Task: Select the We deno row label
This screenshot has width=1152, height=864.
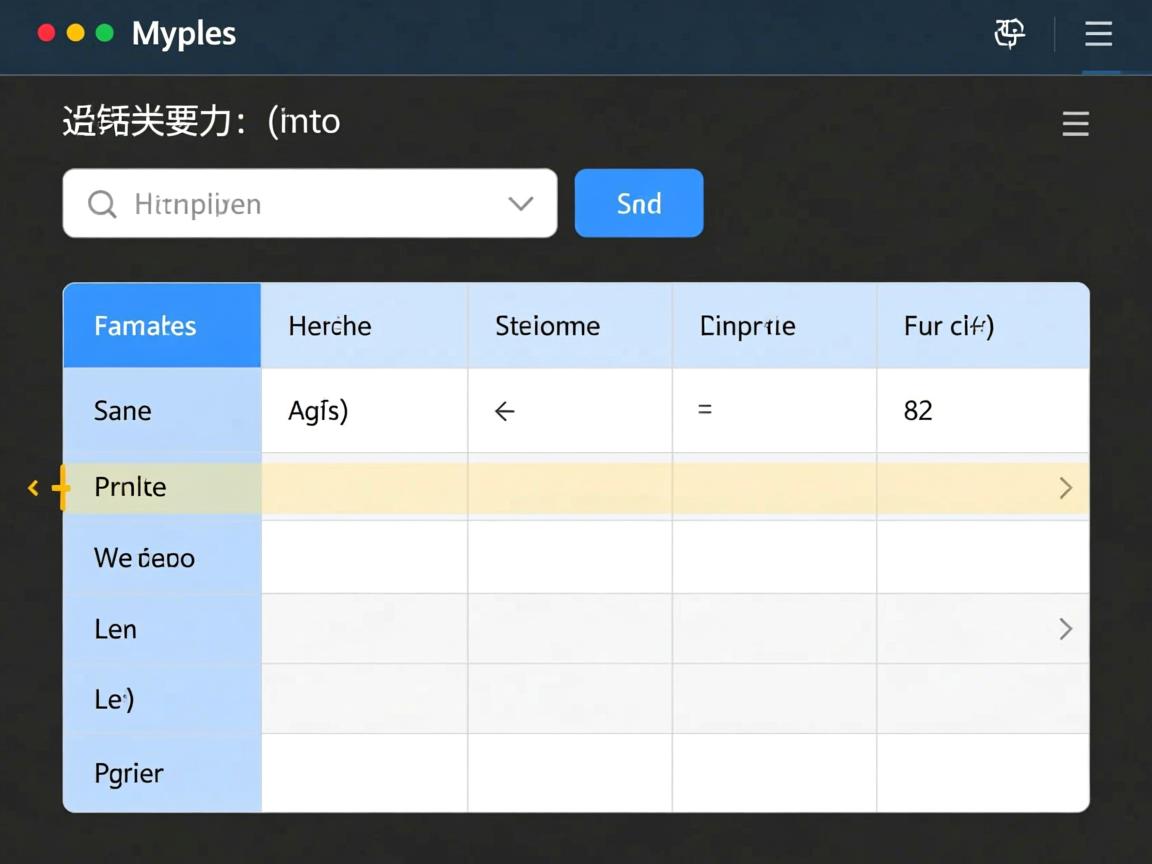Action: (x=144, y=558)
